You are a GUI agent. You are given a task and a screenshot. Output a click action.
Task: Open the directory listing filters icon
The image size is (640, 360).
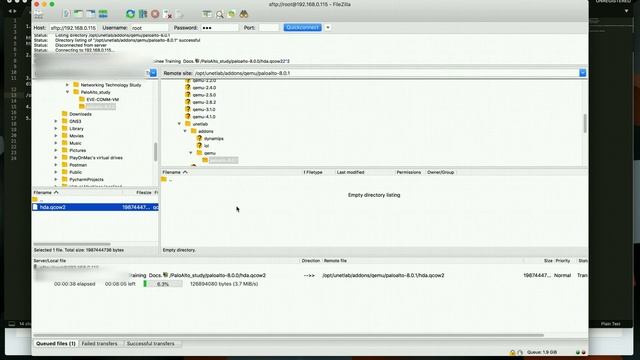click(207, 14)
